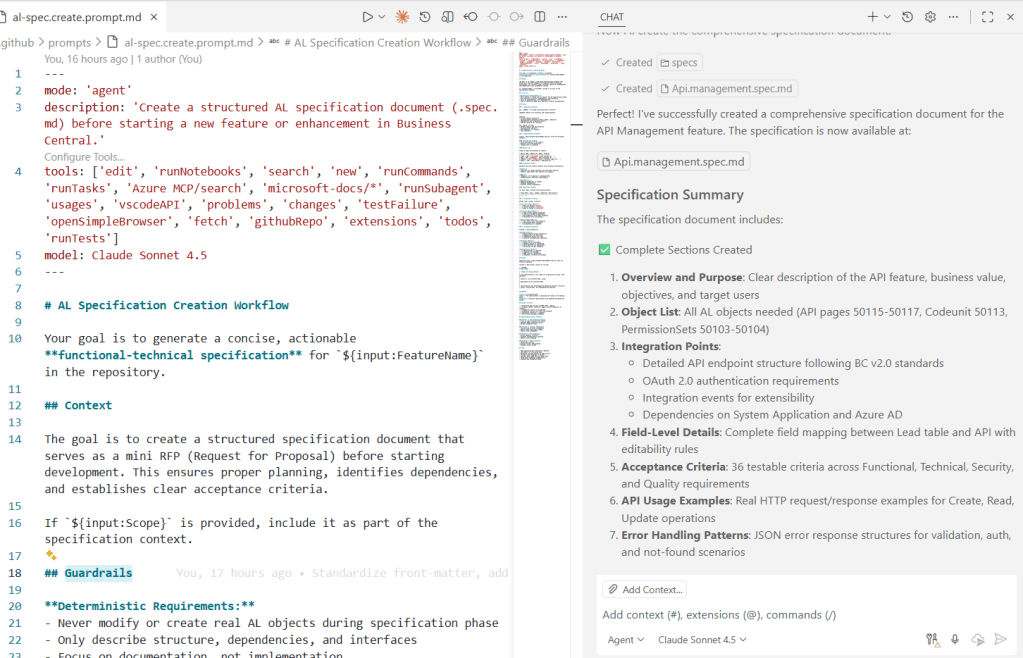Image resolution: width=1023 pixels, height=658 pixels.
Task: Open Claude Sonnet 4.5 model picker
Action: tap(702, 640)
